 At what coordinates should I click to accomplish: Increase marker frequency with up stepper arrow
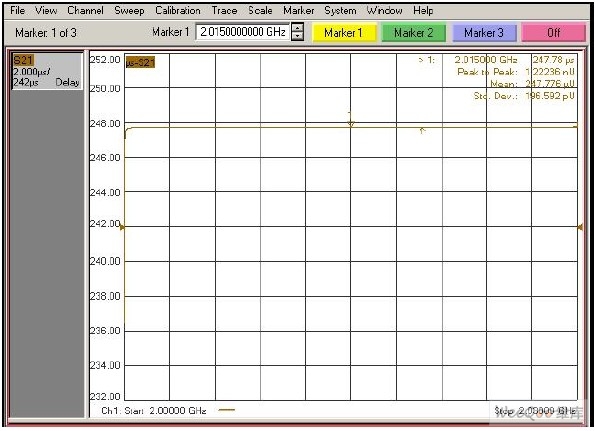298,28
